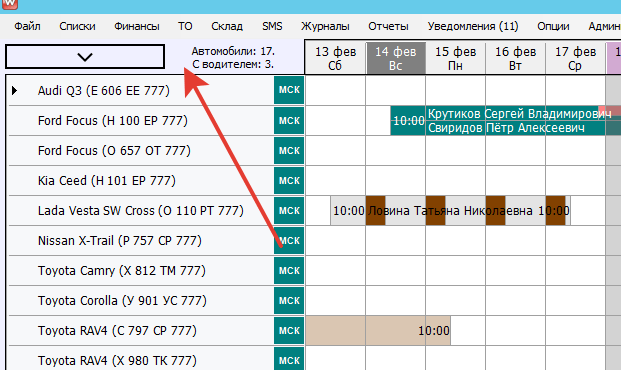
Task: Click МСК badge on Toyota RAV4 Х 980 row
Action: click(289, 359)
